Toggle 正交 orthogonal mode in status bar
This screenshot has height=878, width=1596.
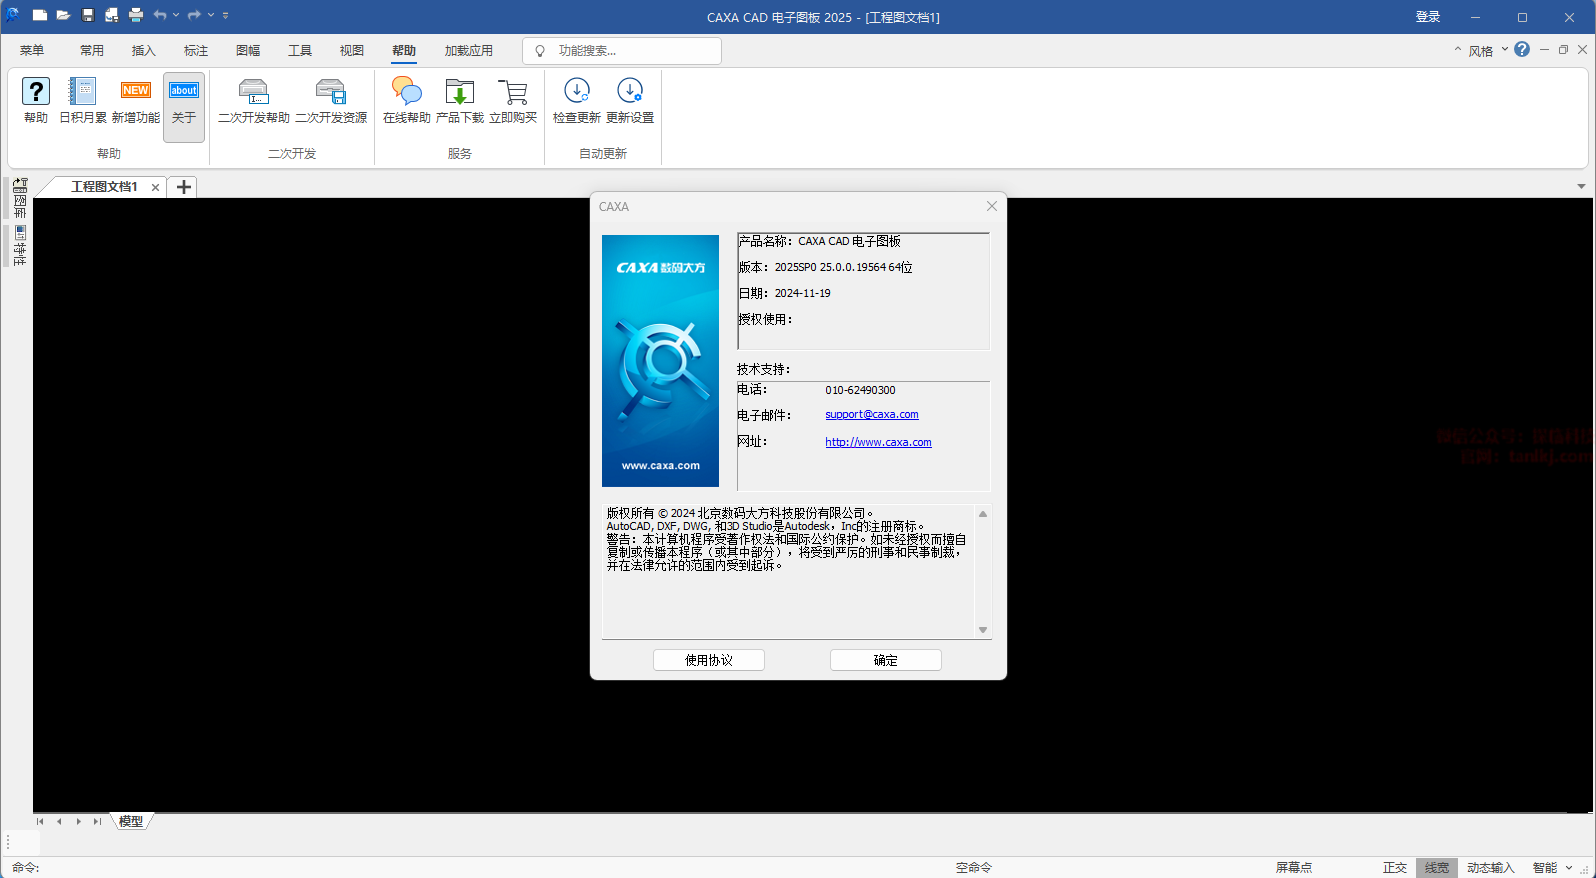(1394, 867)
